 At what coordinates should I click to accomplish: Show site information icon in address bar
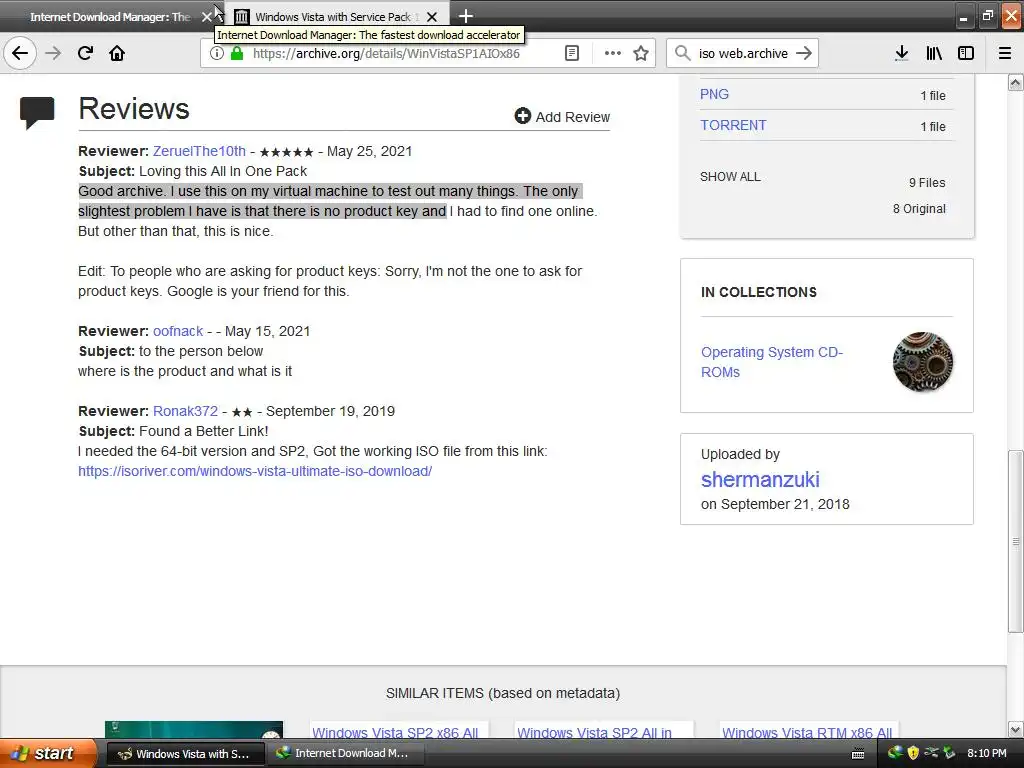tap(216, 53)
